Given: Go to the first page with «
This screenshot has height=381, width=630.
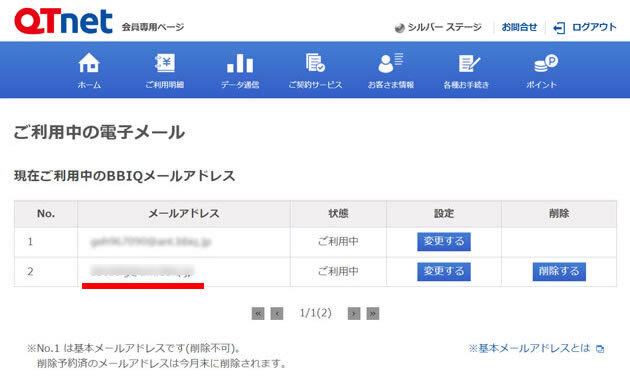Looking at the screenshot, I should coord(258,313).
